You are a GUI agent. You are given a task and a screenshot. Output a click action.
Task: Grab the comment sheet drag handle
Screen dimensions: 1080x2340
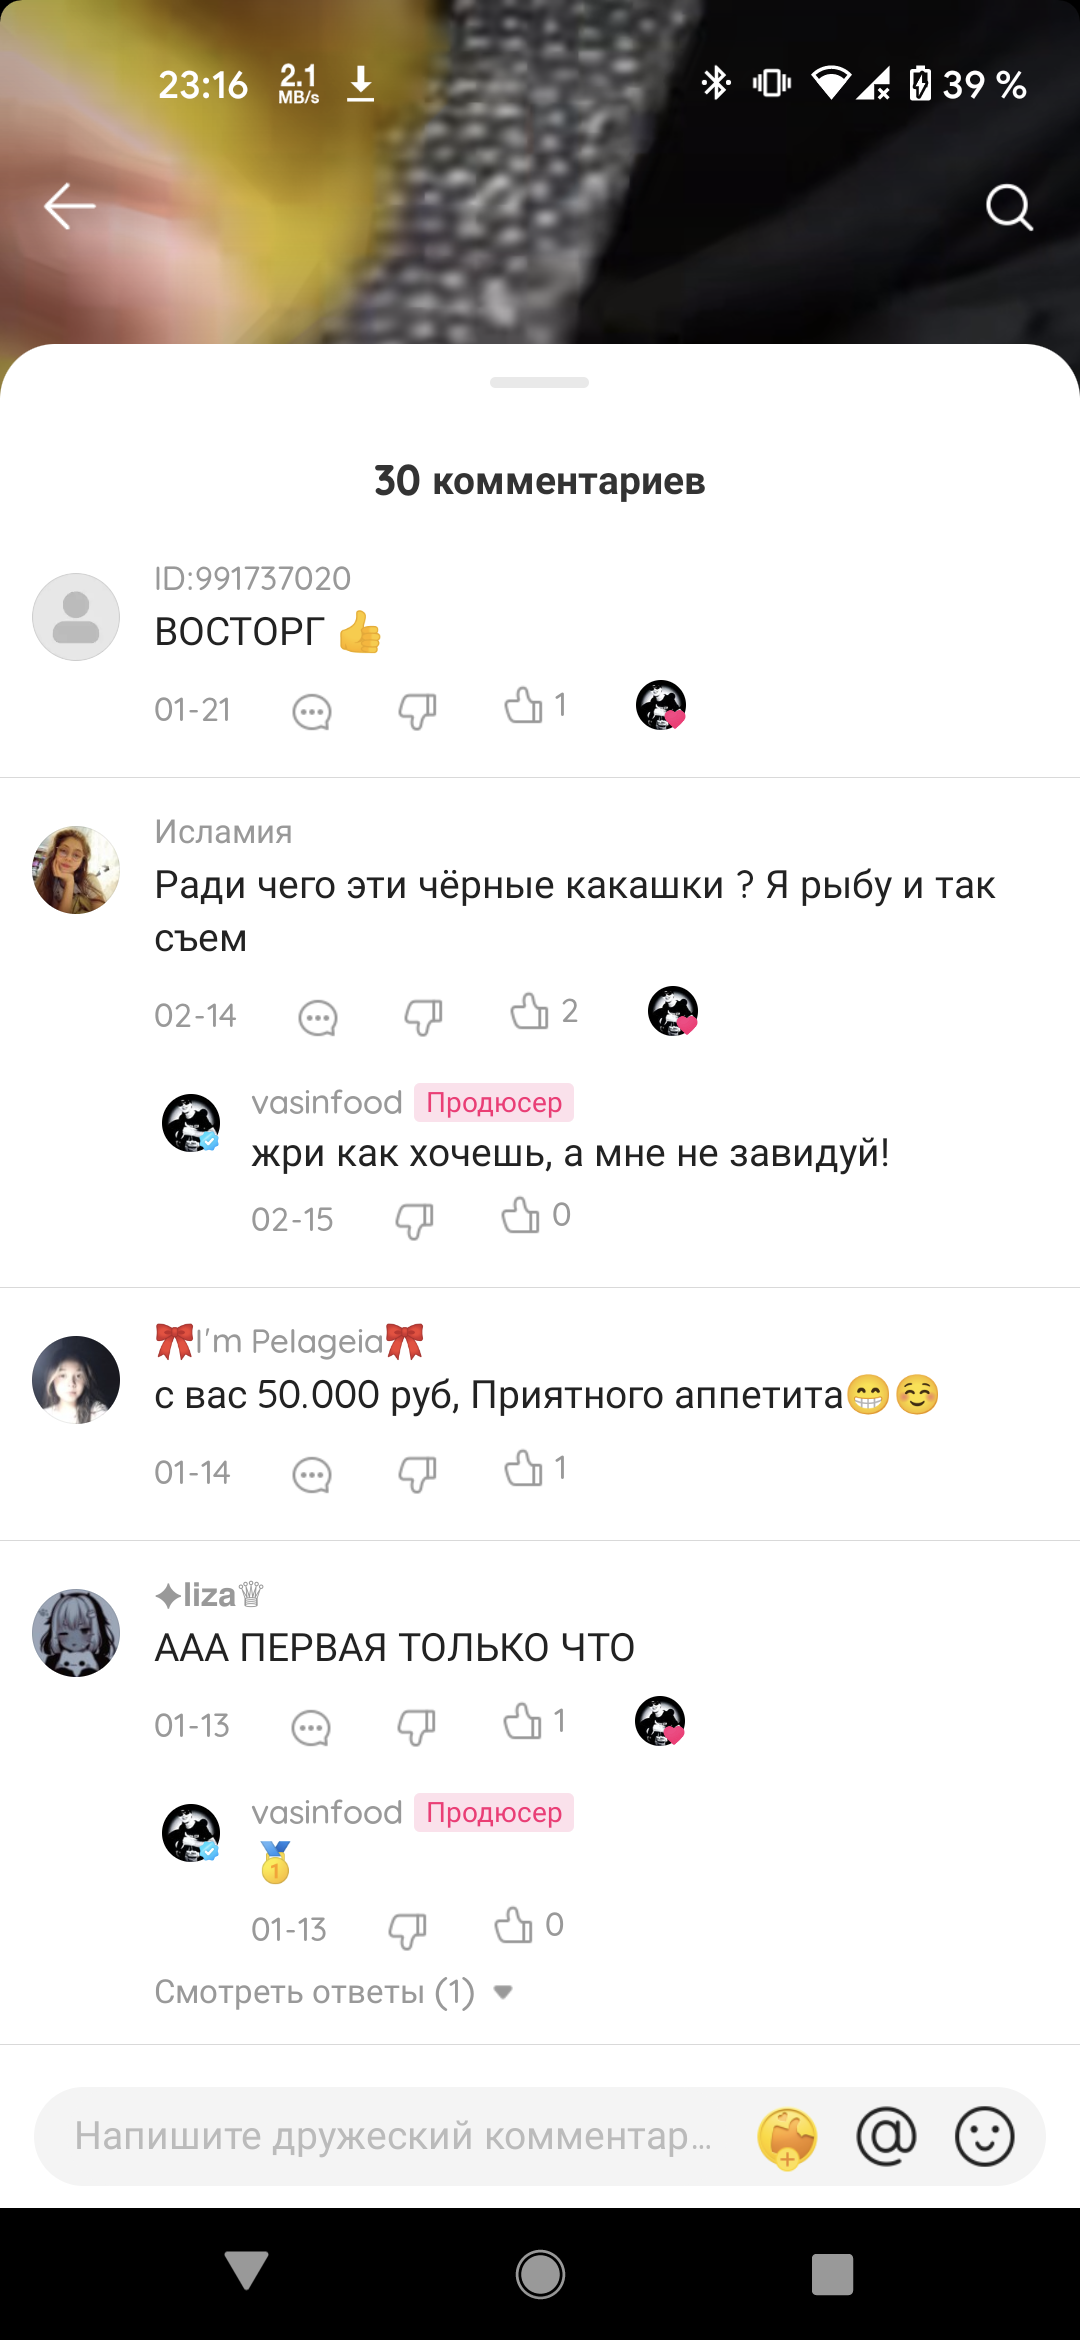(x=539, y=382)
